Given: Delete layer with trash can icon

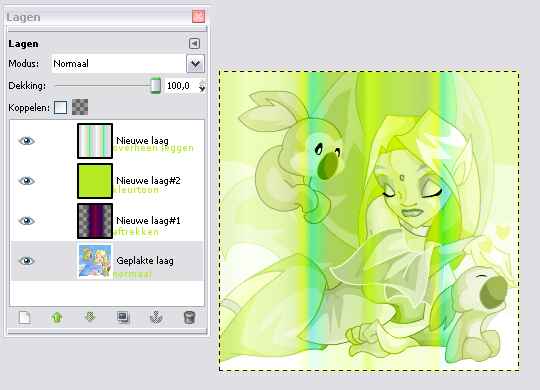Looking at the screenshot, I should click(189, 317).
